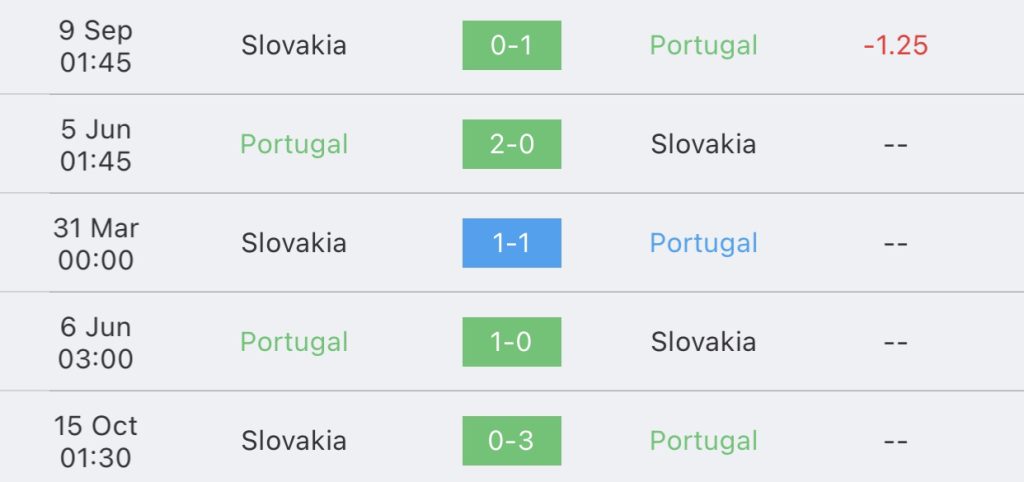Select Portugal in the 9 Sep match

[x=703, y=46]
